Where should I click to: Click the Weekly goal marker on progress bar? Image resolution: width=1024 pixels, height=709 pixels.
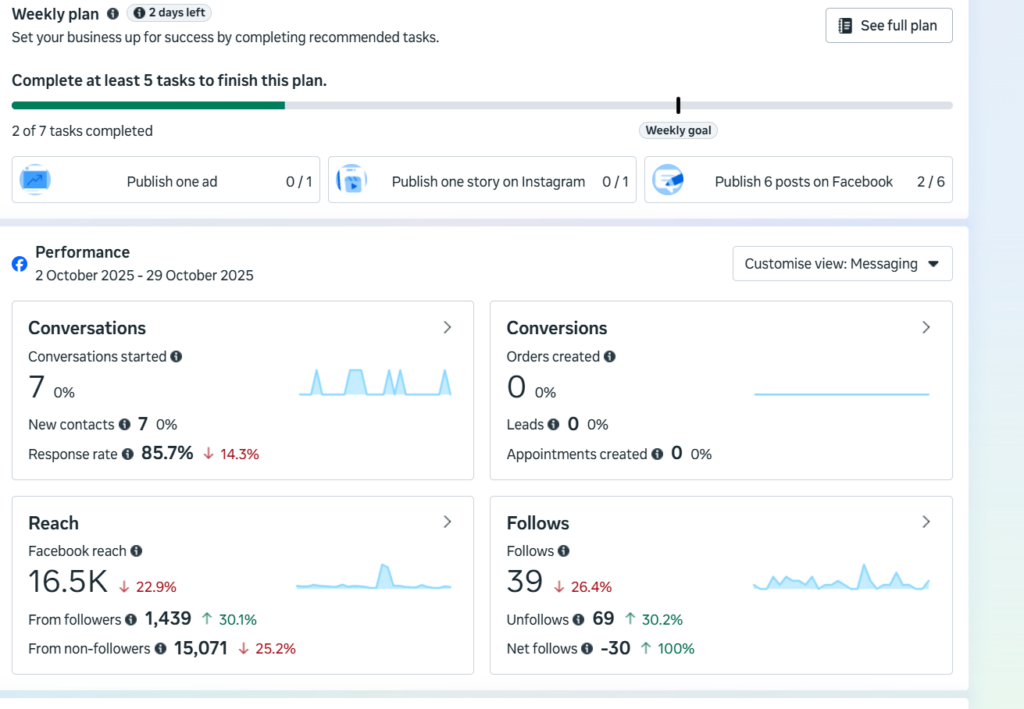679,105
